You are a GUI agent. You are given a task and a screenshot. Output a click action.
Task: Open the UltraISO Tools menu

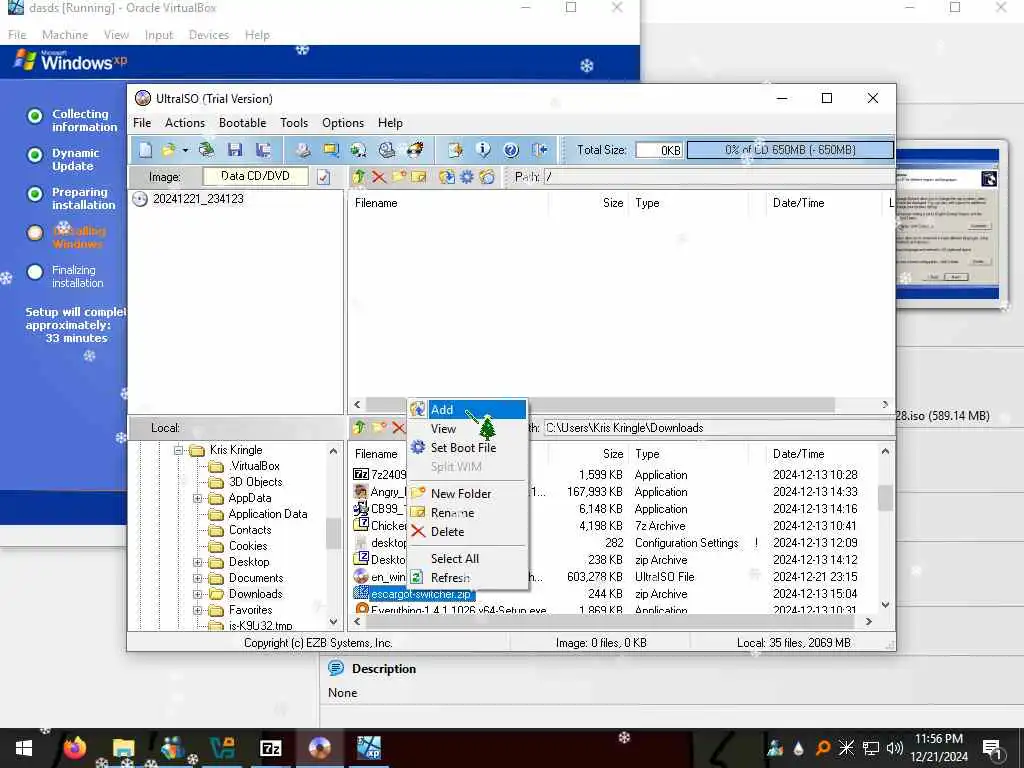pos(294,123)
